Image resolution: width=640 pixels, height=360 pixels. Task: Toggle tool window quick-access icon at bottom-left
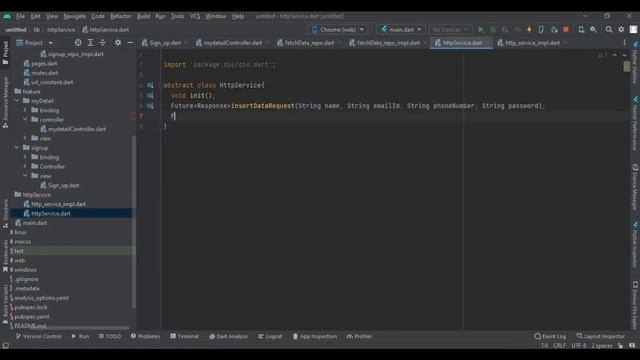[x=5, y=346]
